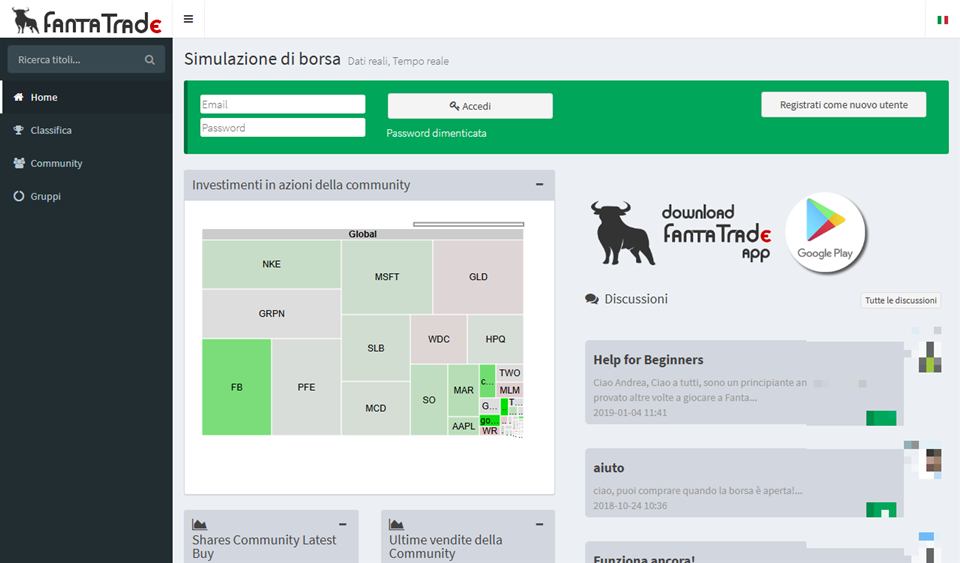
Task: Select the FB treemap tile
Action: click(237, 387)
